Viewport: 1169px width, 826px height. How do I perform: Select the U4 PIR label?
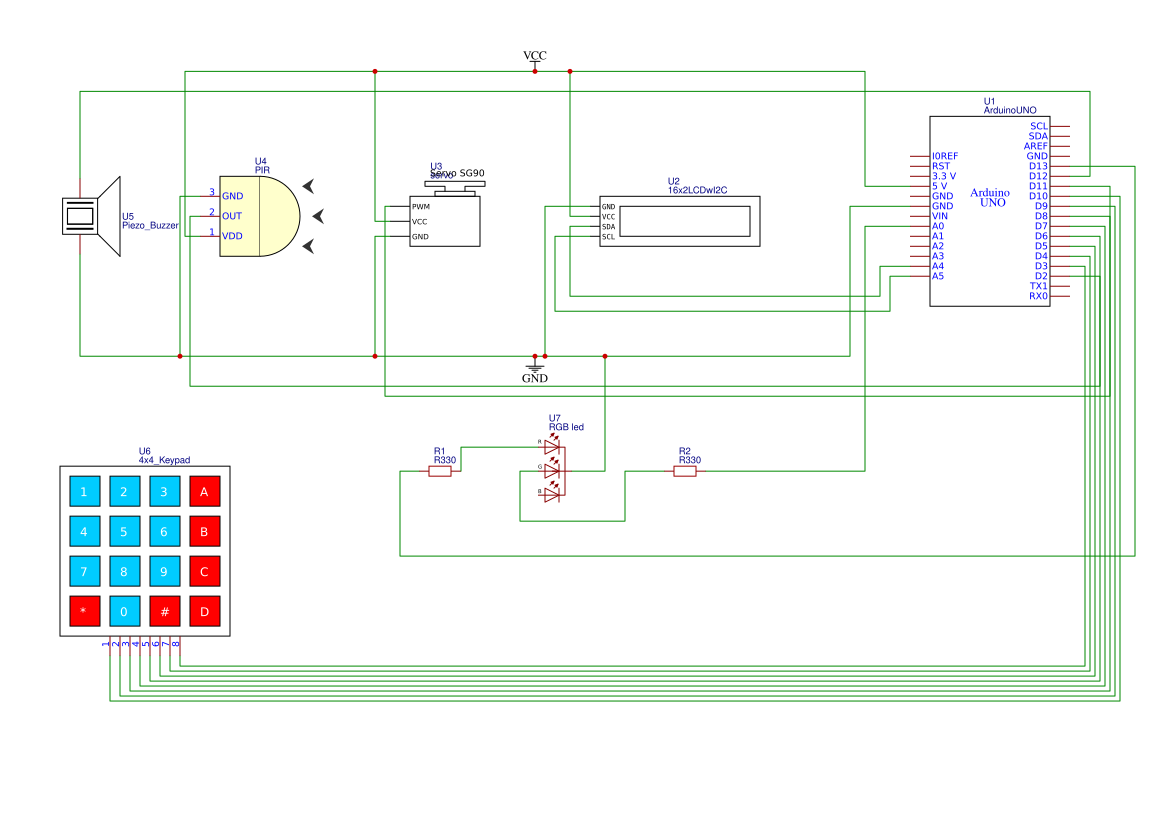pyautogui.click(x=262, y=165)
